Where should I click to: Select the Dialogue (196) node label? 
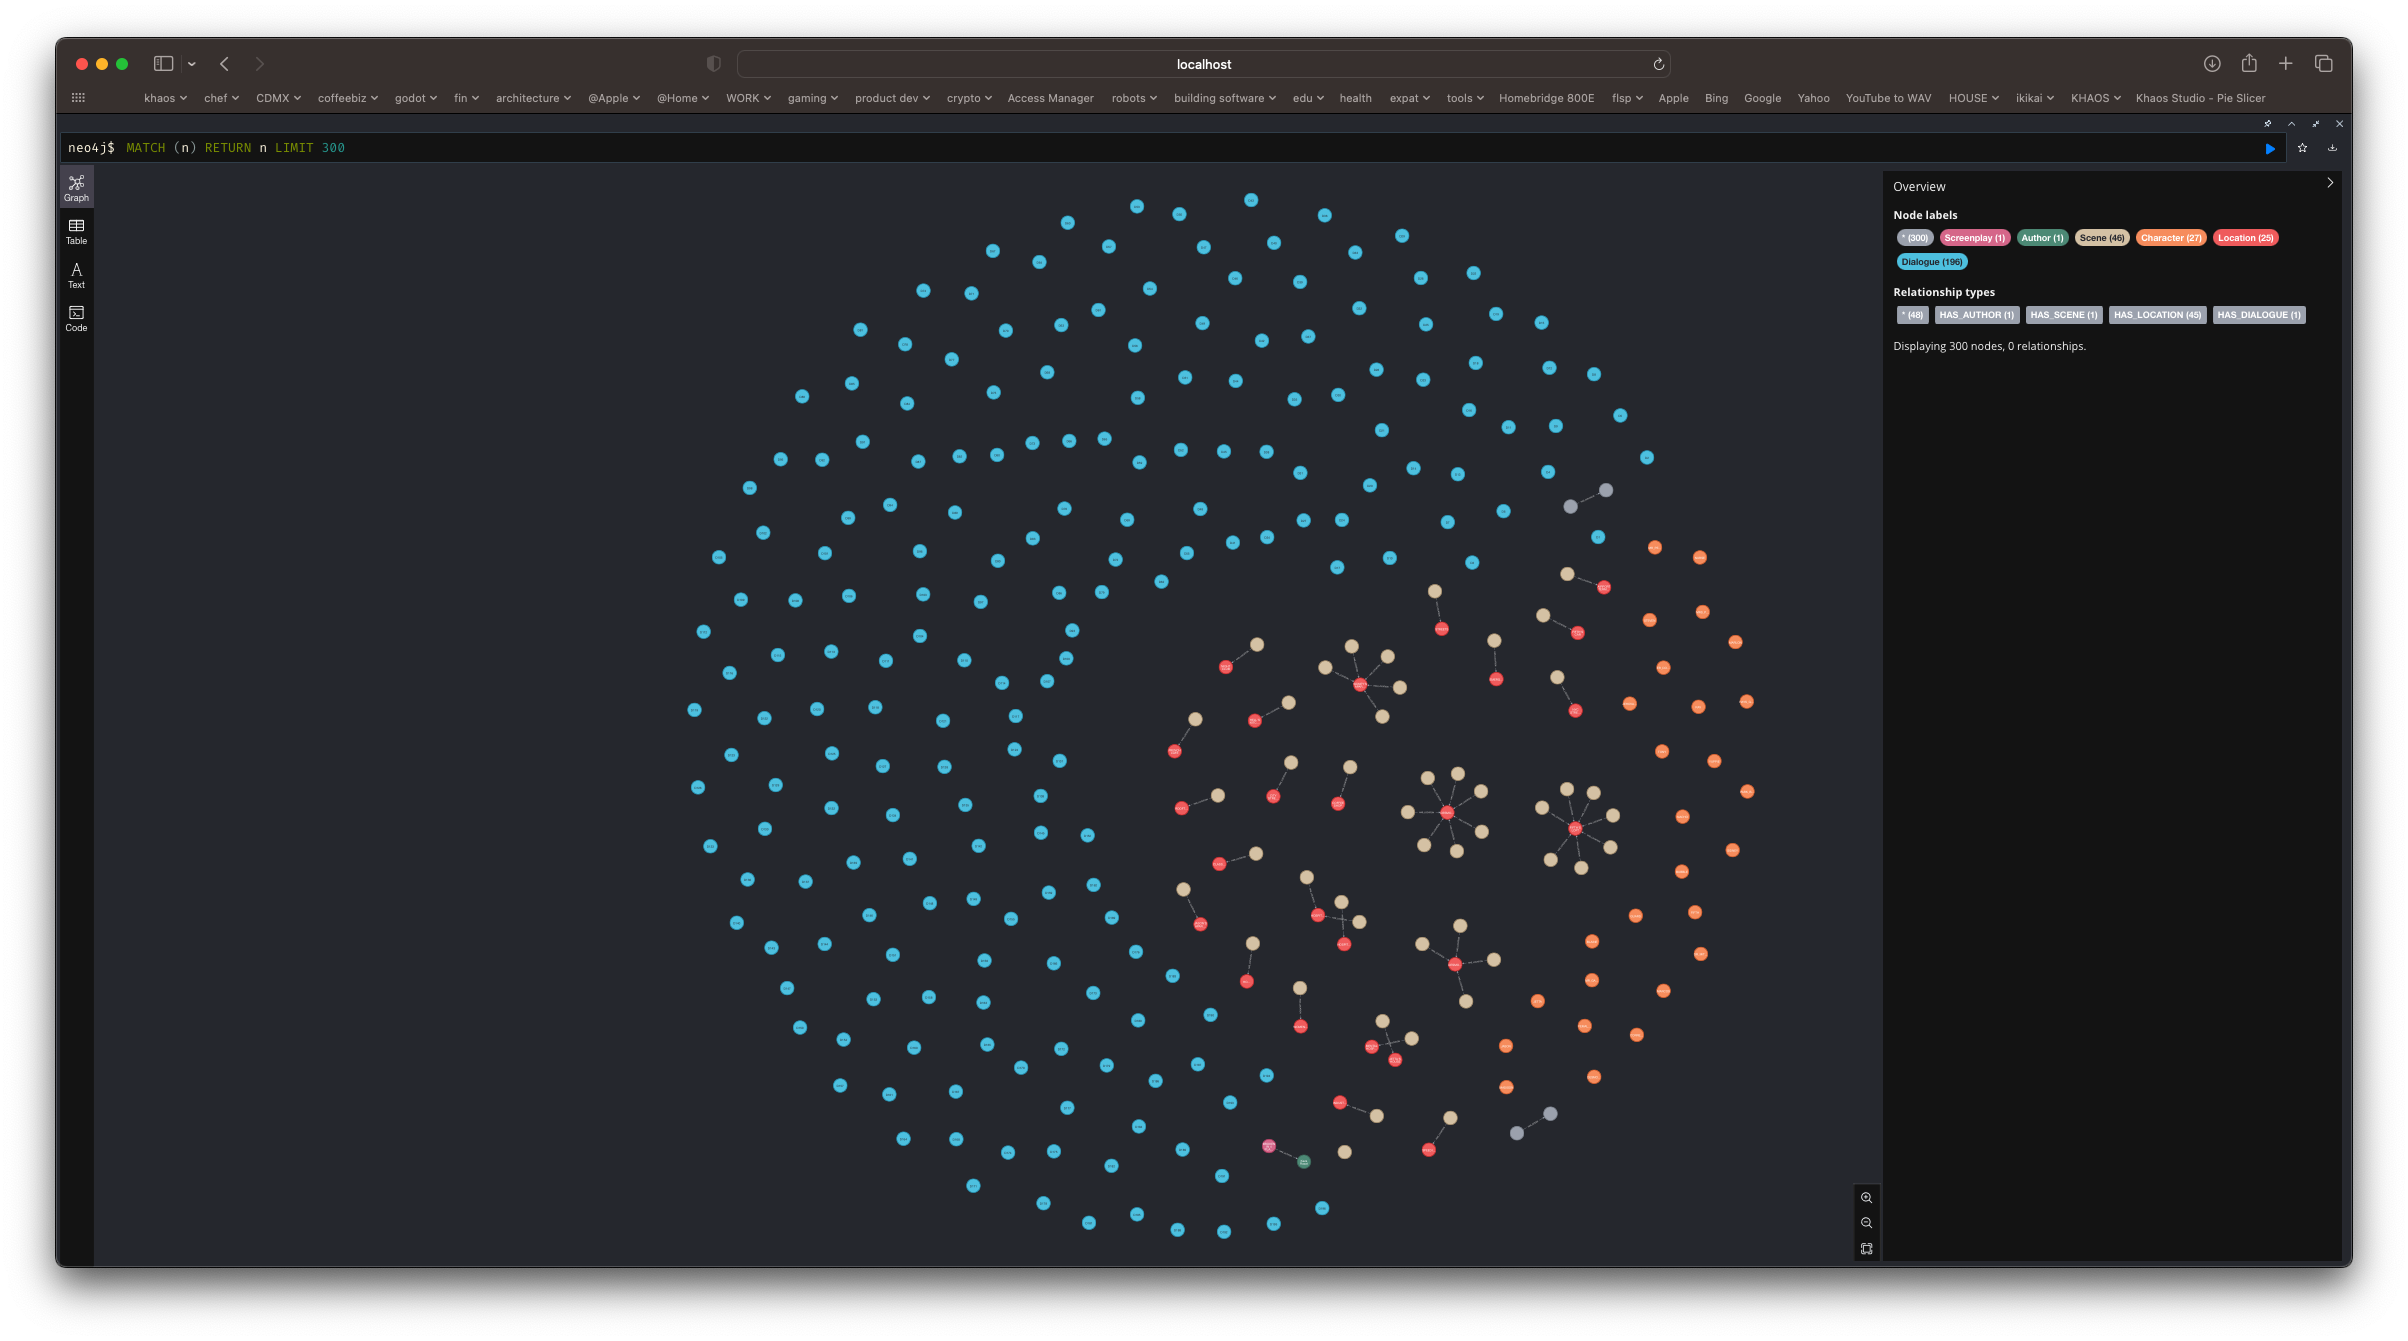[1930, 262]
